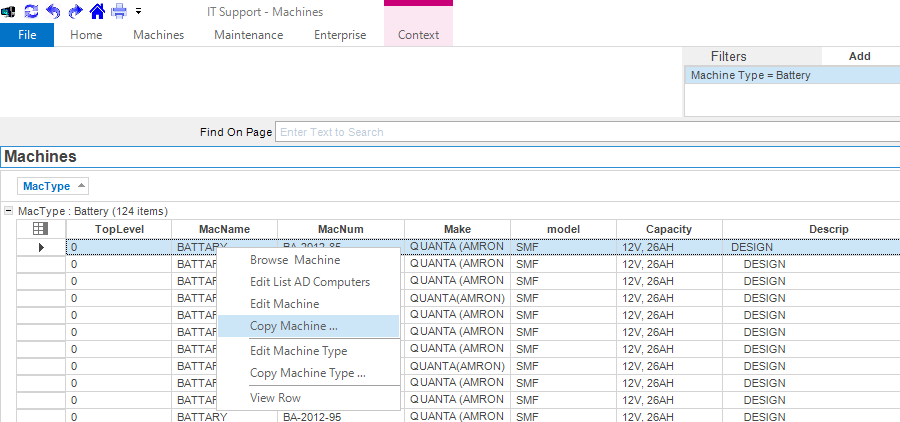The height and width of the screenshot is (422, 900).
Task: Collapse the MacType Battery group
Action: click(x=9, y=211)
